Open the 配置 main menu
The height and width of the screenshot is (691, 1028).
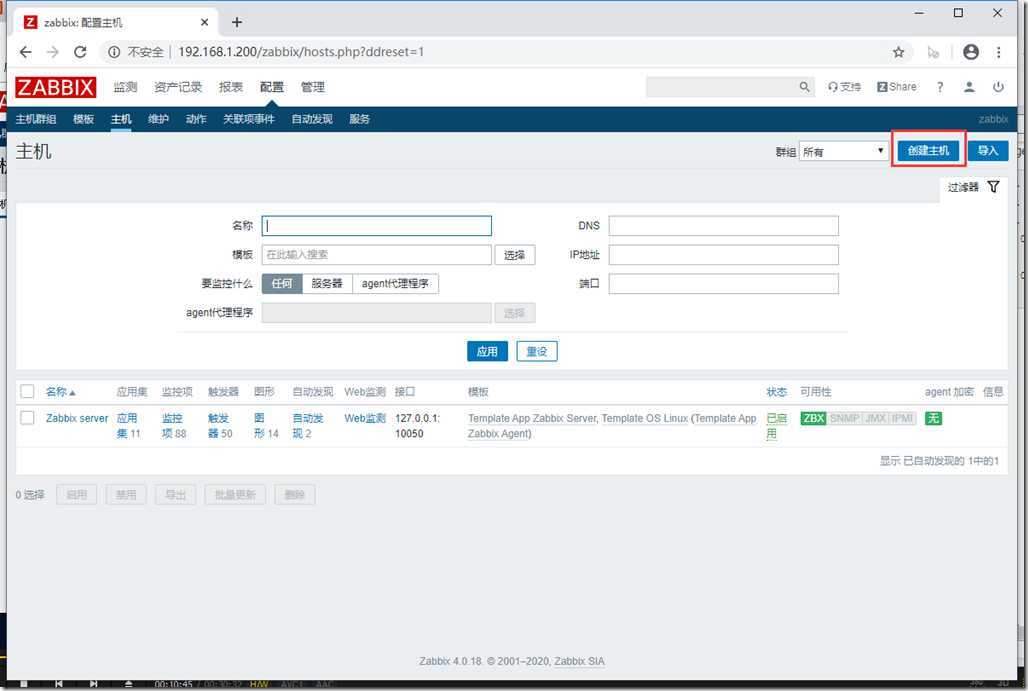(x=271, y=87)
